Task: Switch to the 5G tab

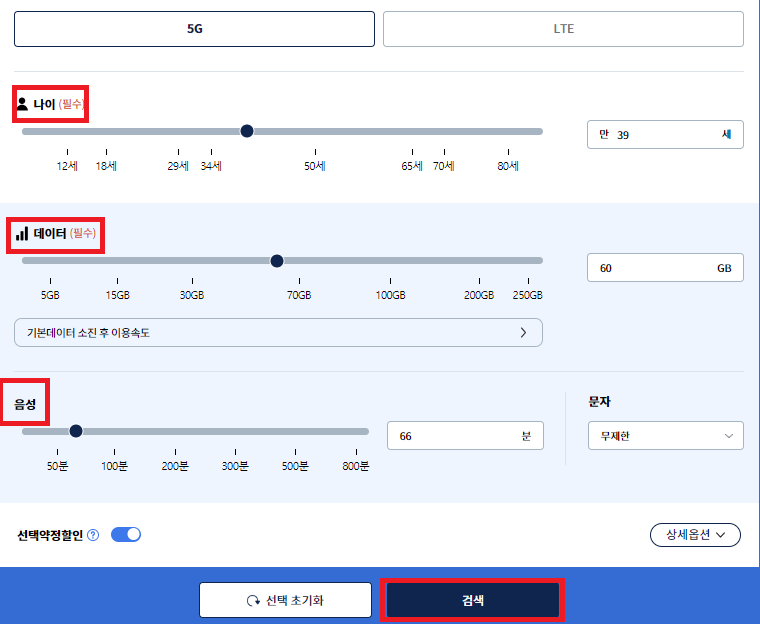Action: point(194,29)
